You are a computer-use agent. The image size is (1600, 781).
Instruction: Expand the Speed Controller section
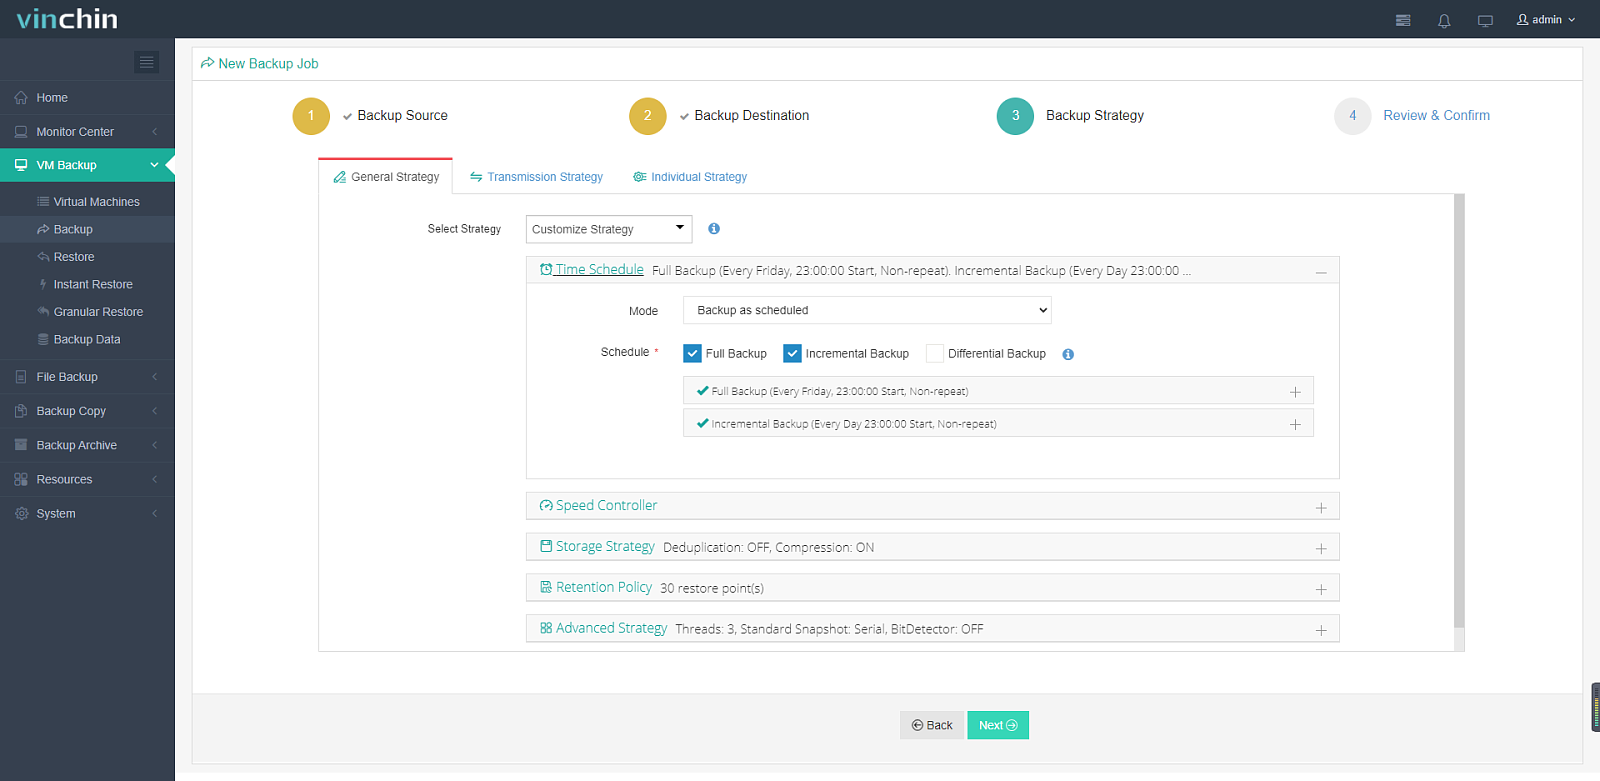click(x=932, y=506)
